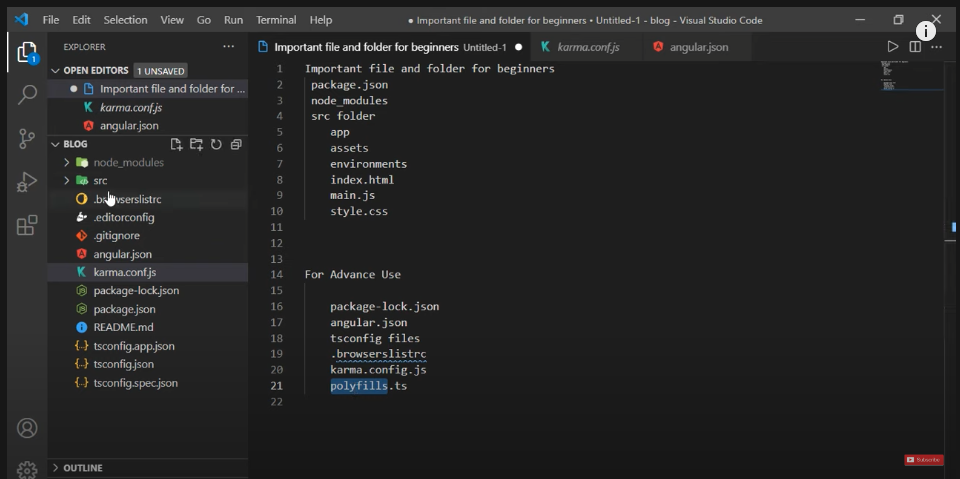
Task: Click the New File icon in Blog section
Action: tap(177, 144)
